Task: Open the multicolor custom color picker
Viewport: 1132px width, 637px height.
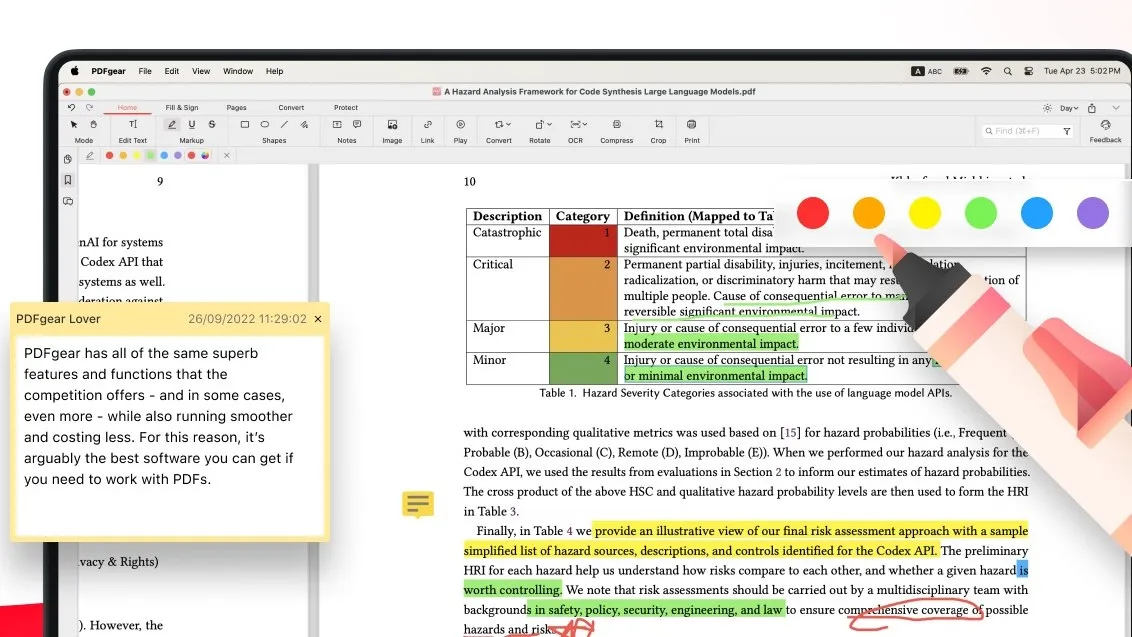Action: pos(205,155)
